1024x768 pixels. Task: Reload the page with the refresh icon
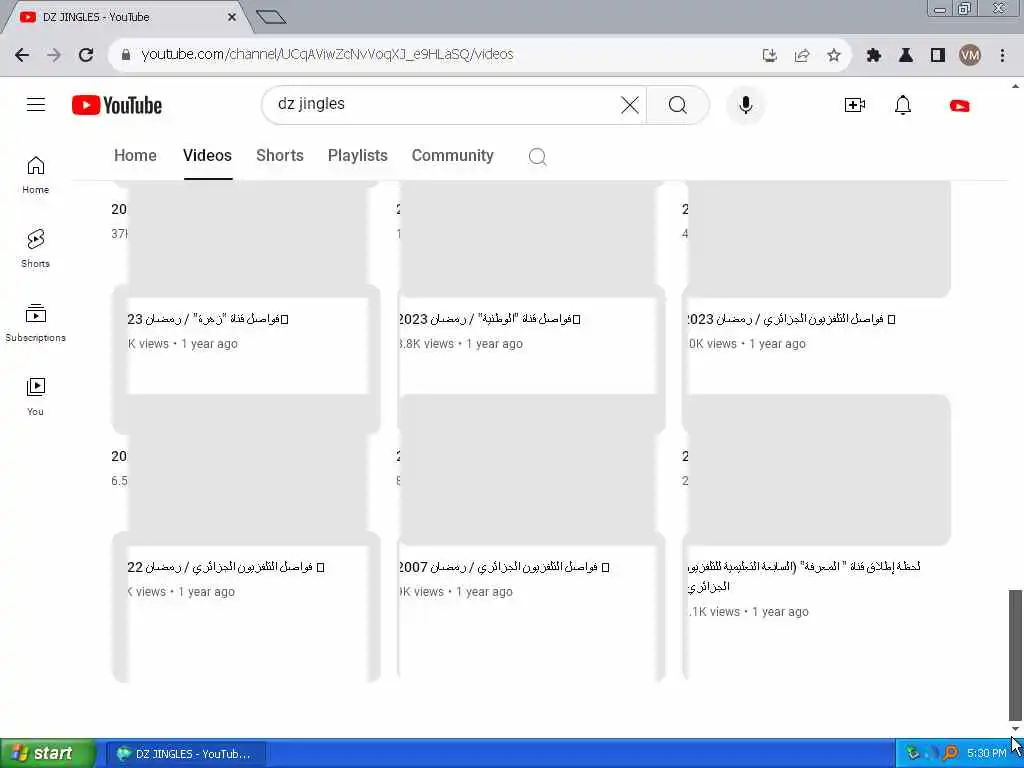point(86,55)
